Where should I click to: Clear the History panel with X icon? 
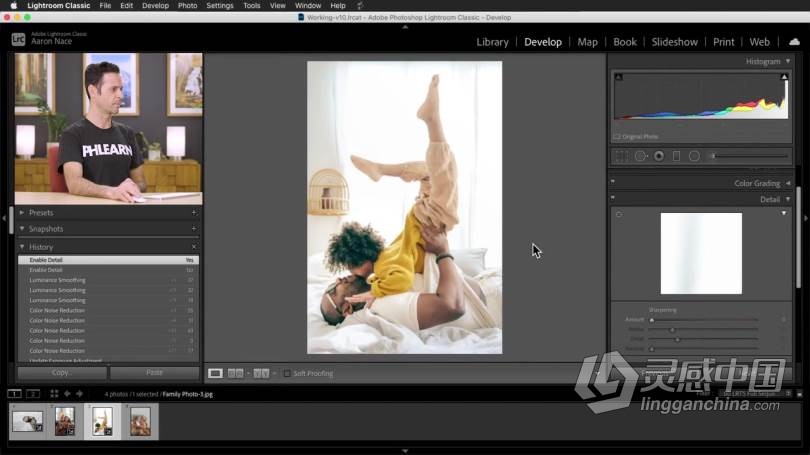[194, 247]
